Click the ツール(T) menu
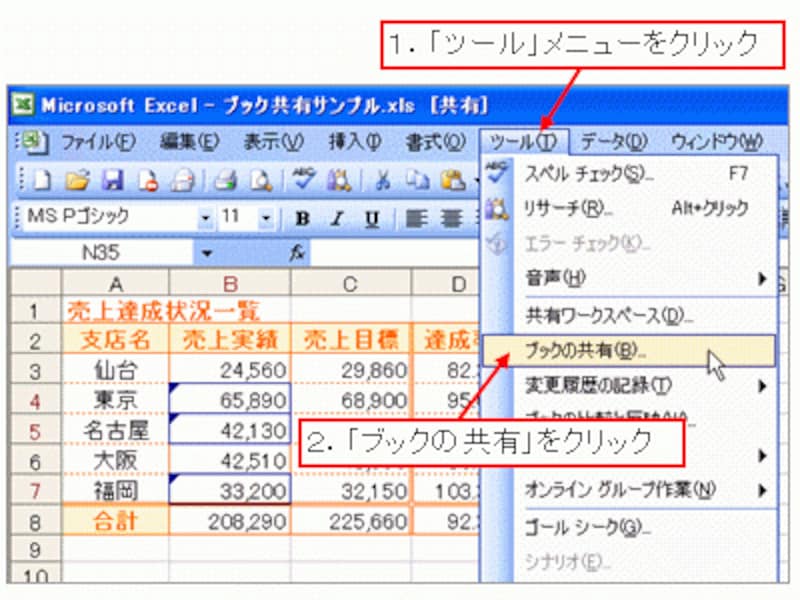Viewport: 800px width, 600px height. [x=523, y=142]
